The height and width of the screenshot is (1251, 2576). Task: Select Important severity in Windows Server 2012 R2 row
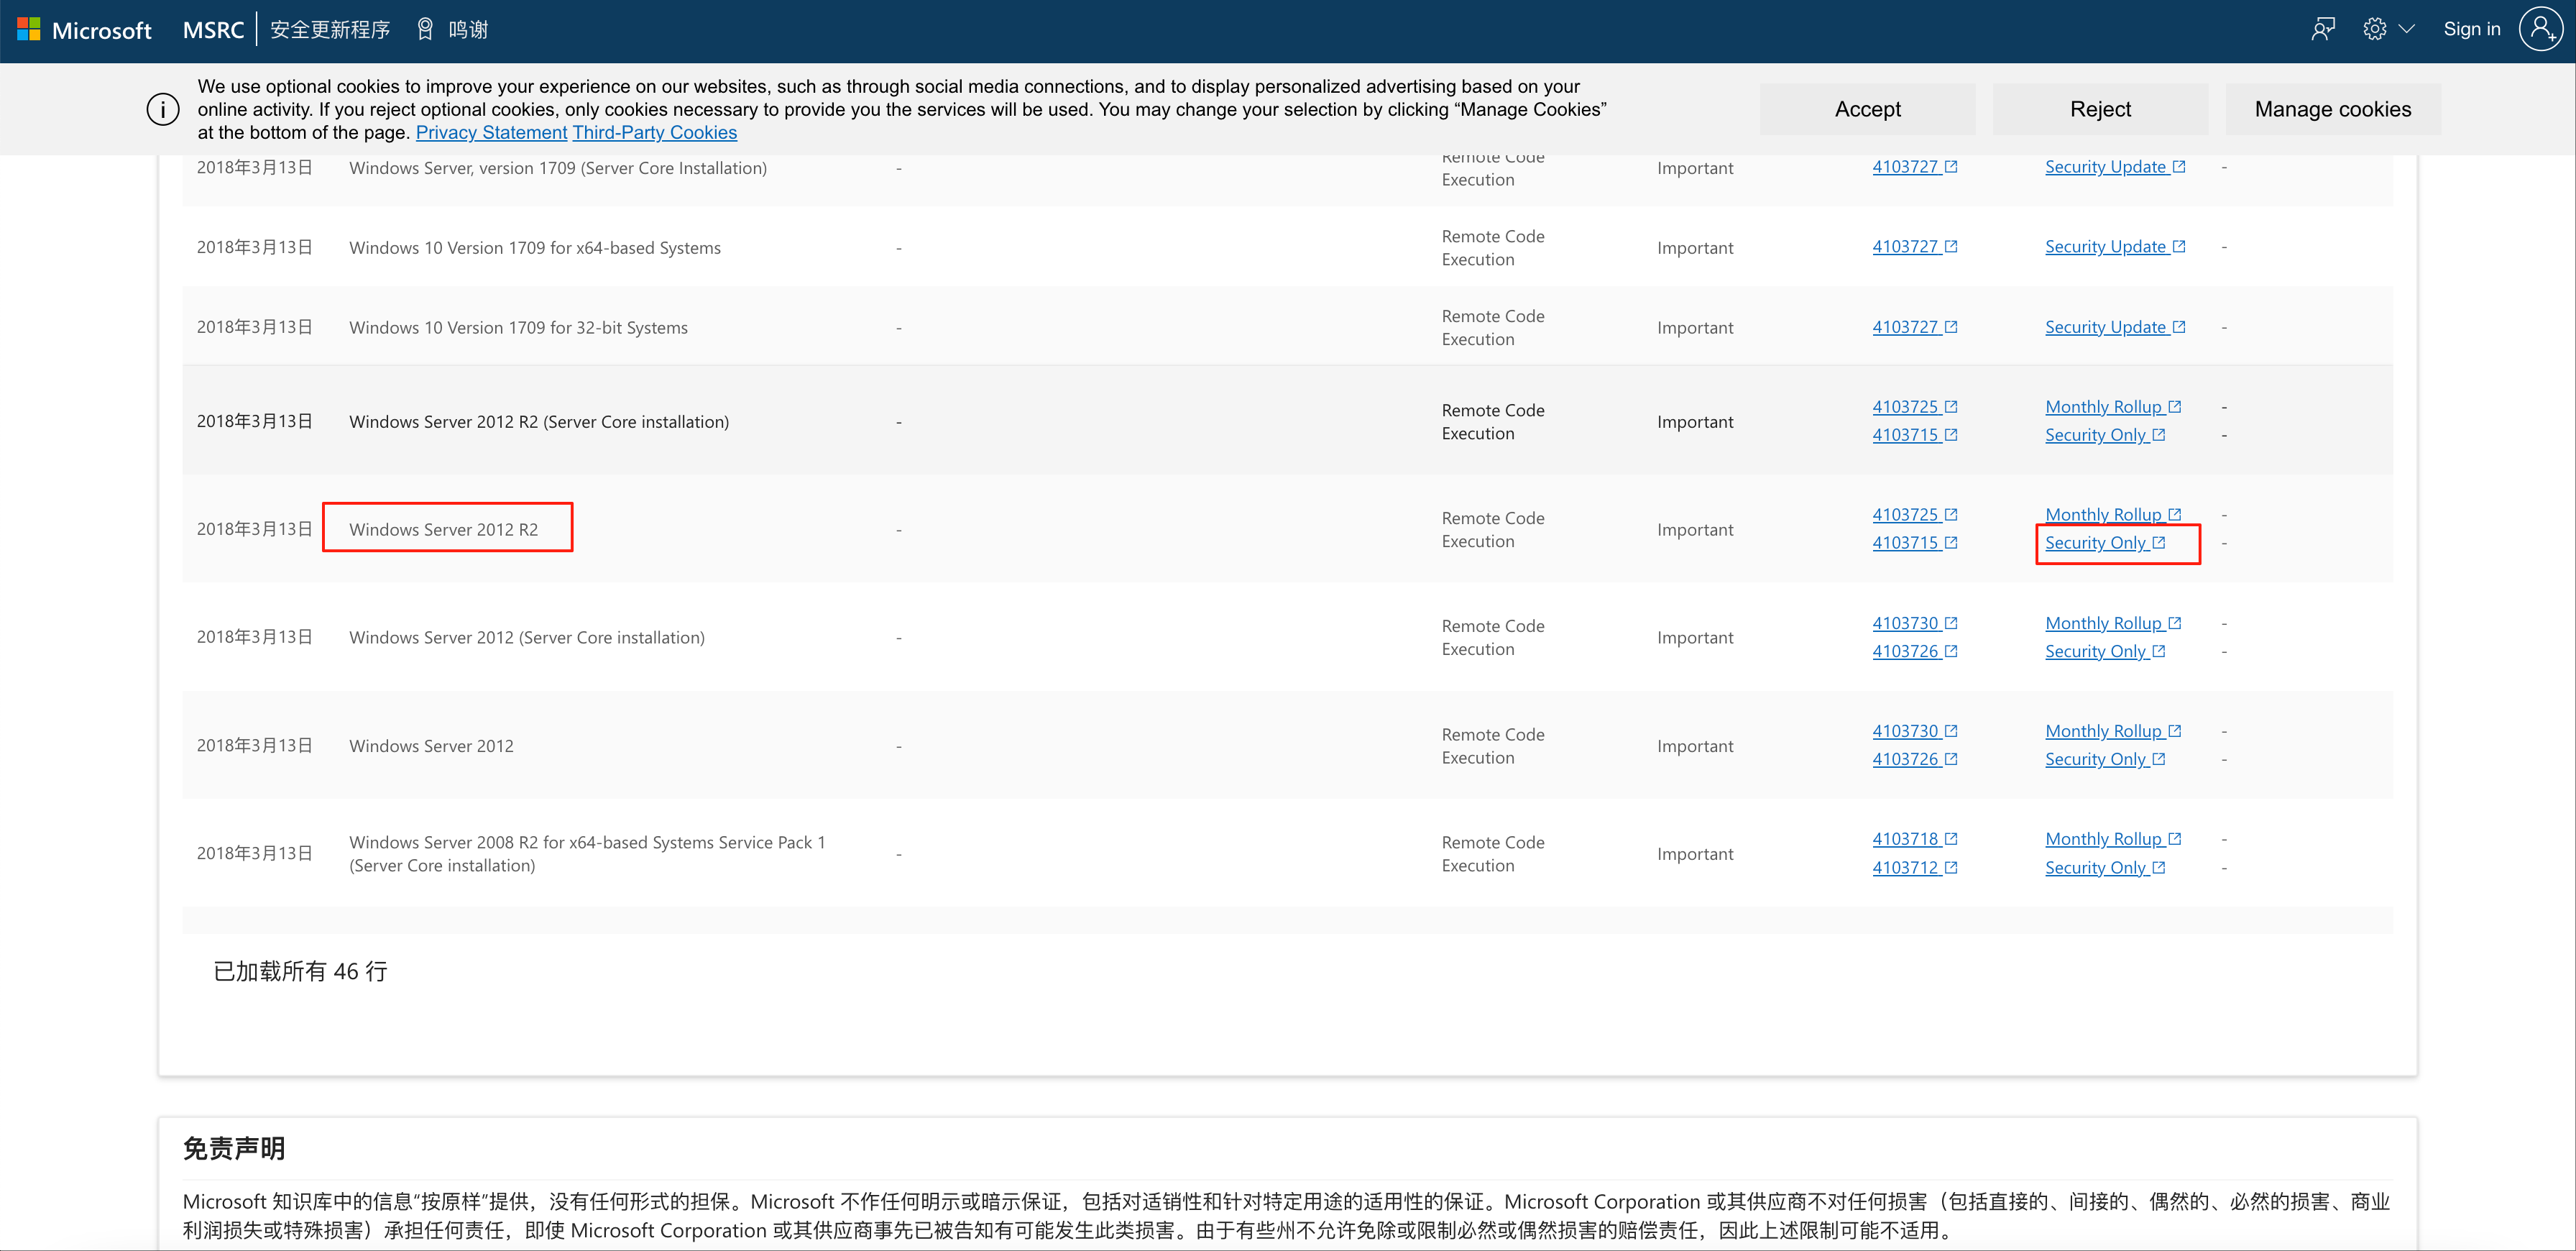pyautogui.click(x=1695, y=530)
